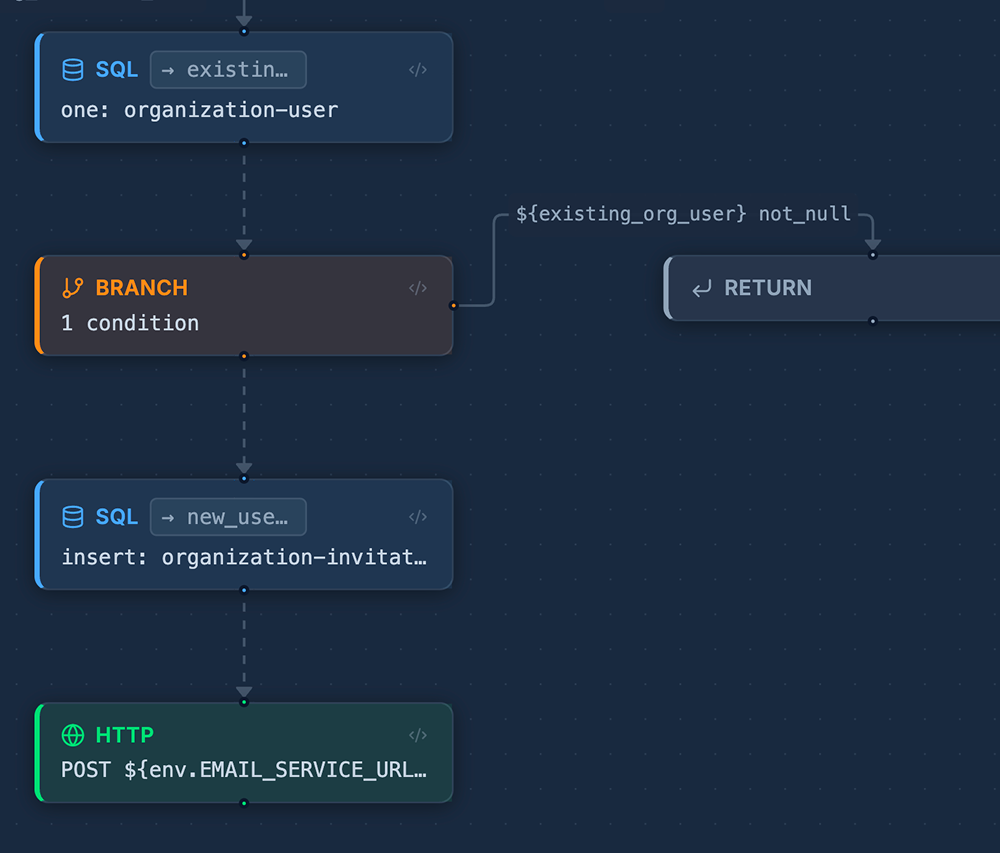Click the ${existing_org_user} not_null condition label
Image resolution: width=1000 pixels, height=854 pixels.
point(683,213)
